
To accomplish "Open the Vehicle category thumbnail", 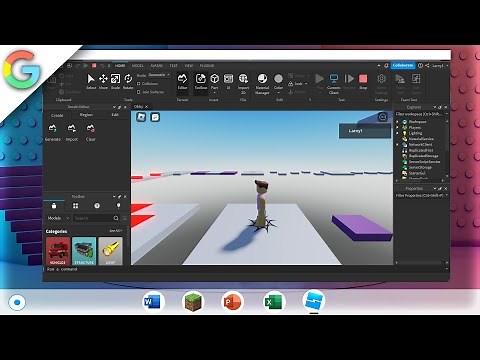I will 58,251.
